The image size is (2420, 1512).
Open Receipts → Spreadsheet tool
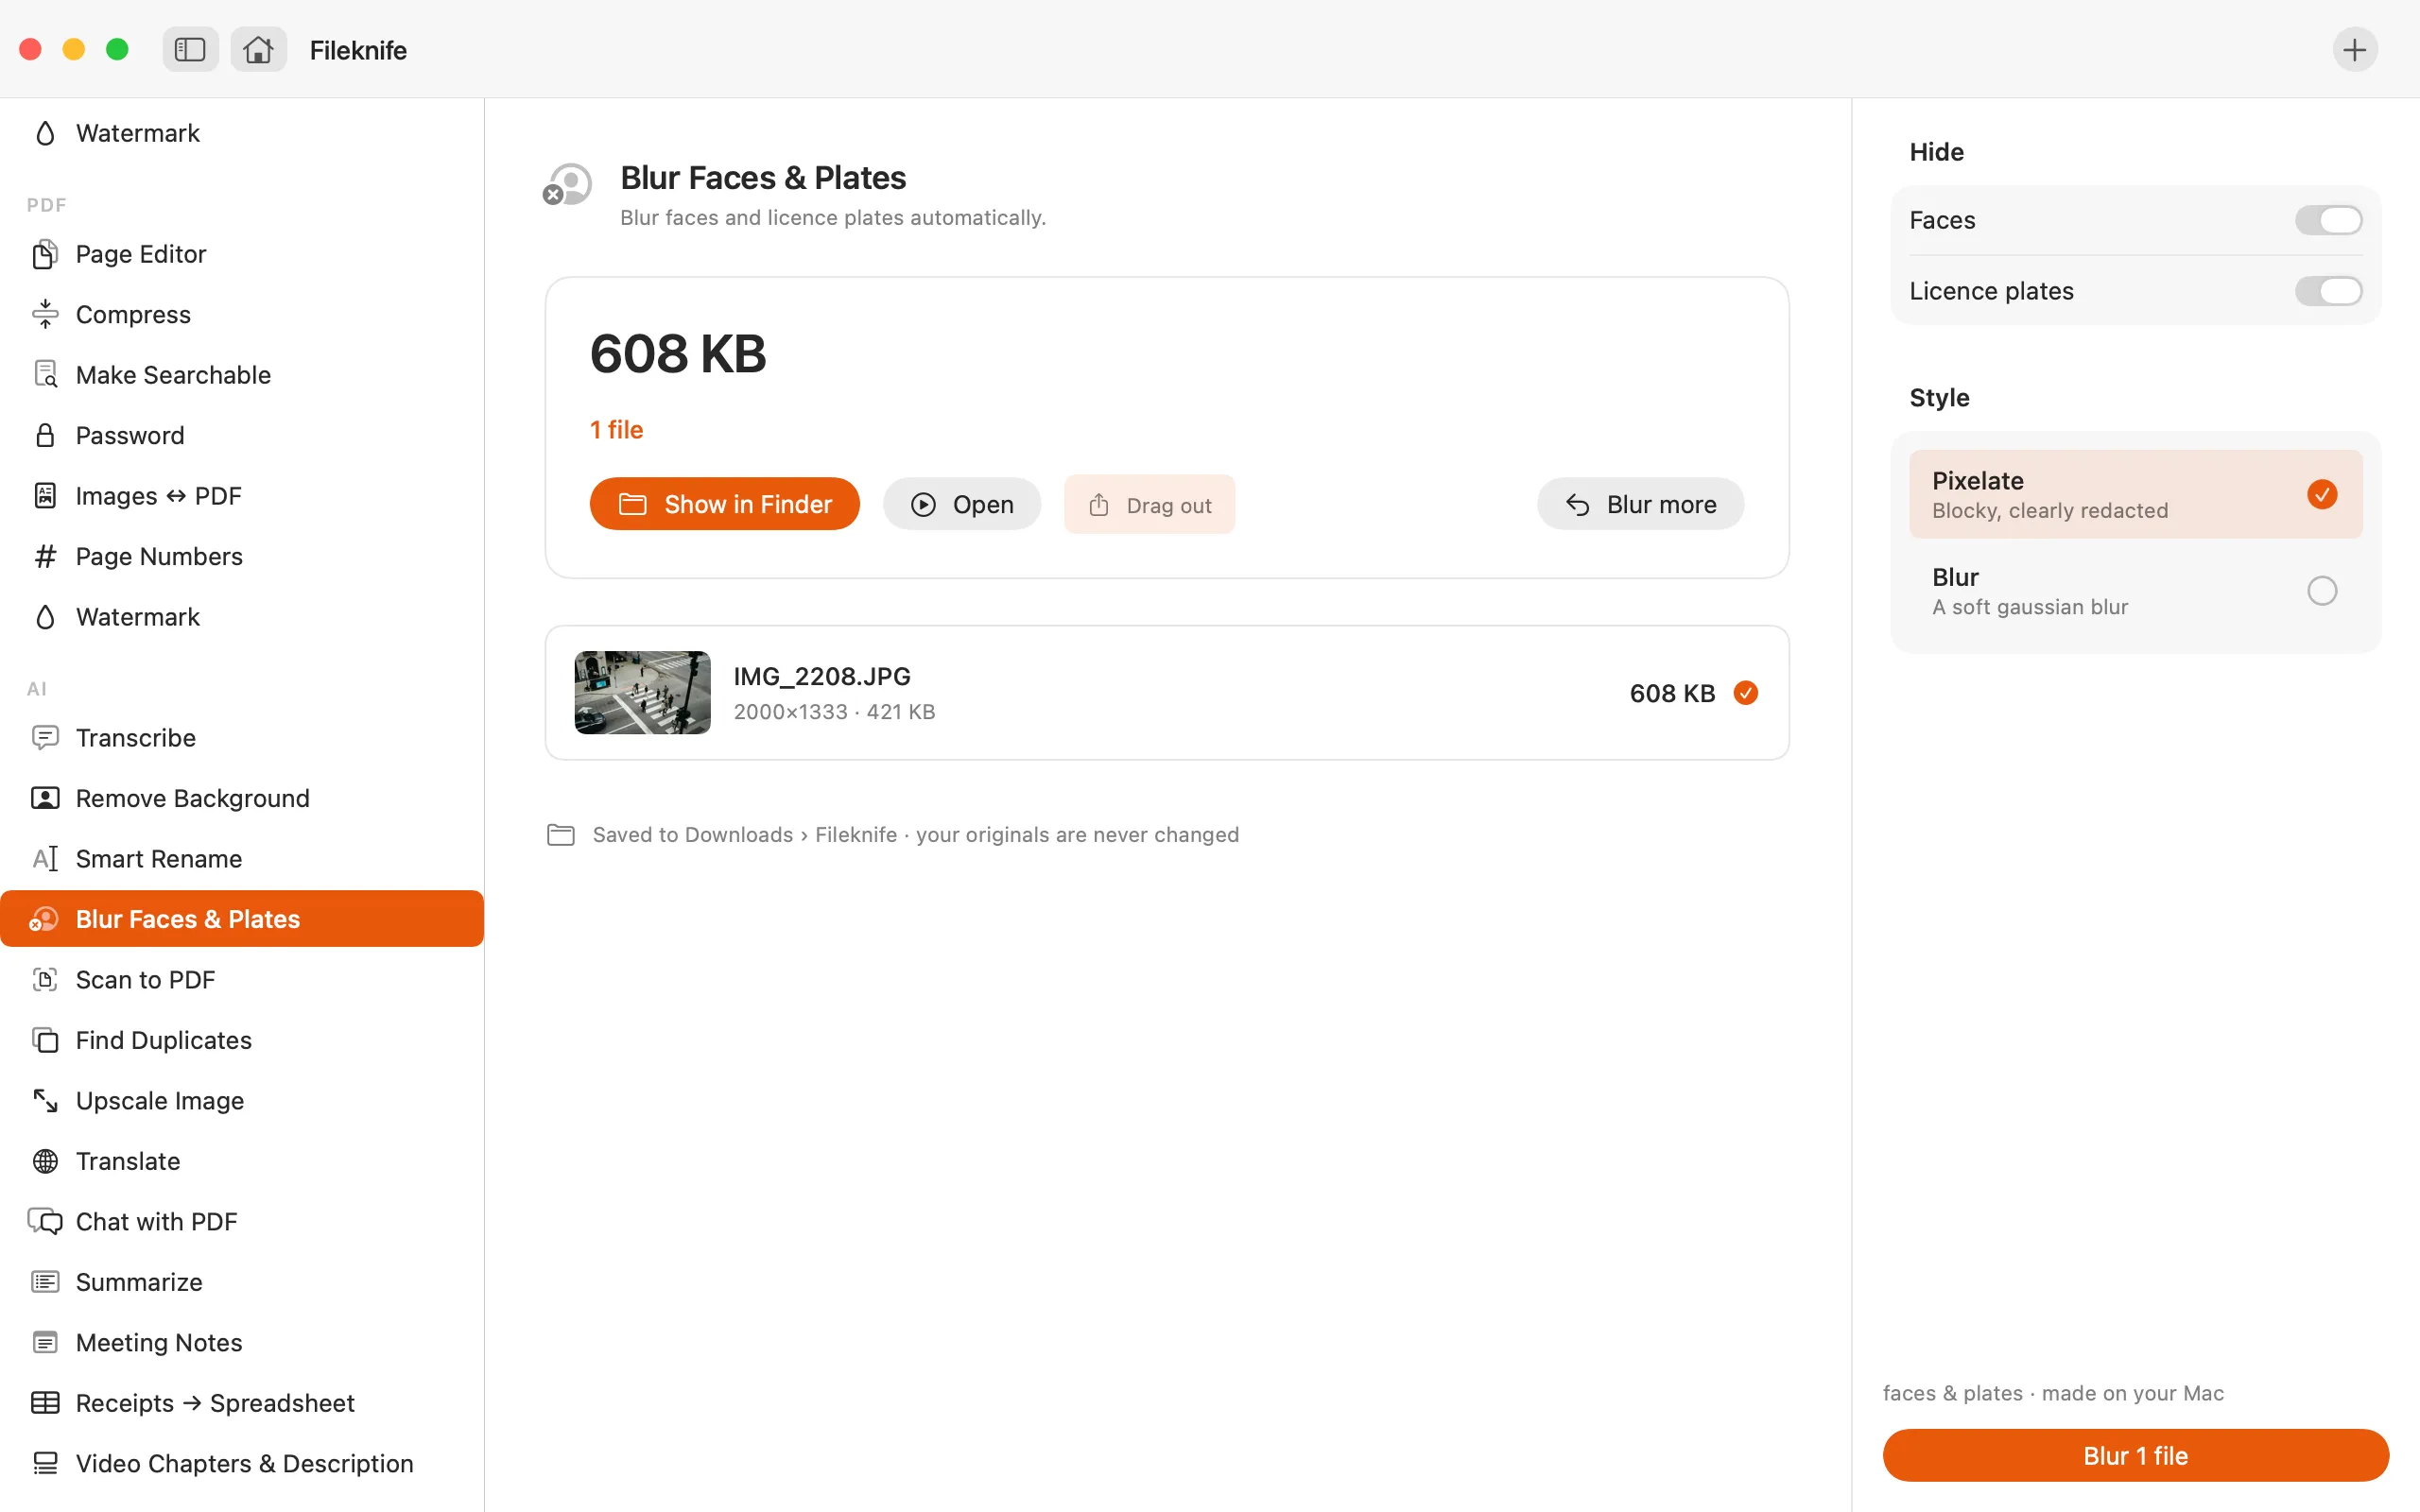[x=242, y=1403]
